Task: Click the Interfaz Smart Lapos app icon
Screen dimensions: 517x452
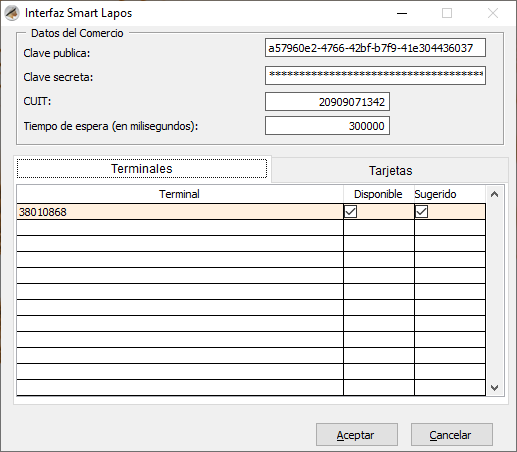Action: [x=12, y=13]
